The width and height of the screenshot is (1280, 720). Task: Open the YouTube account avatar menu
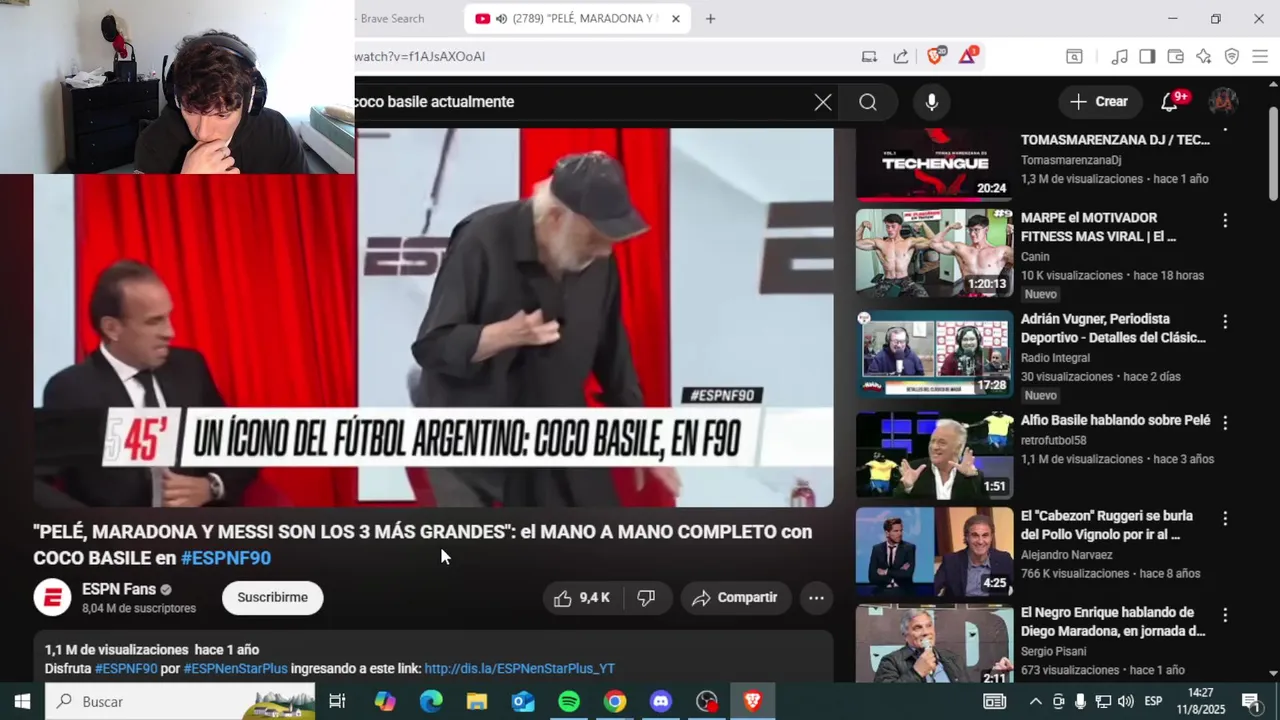(x=1223, y=102)
